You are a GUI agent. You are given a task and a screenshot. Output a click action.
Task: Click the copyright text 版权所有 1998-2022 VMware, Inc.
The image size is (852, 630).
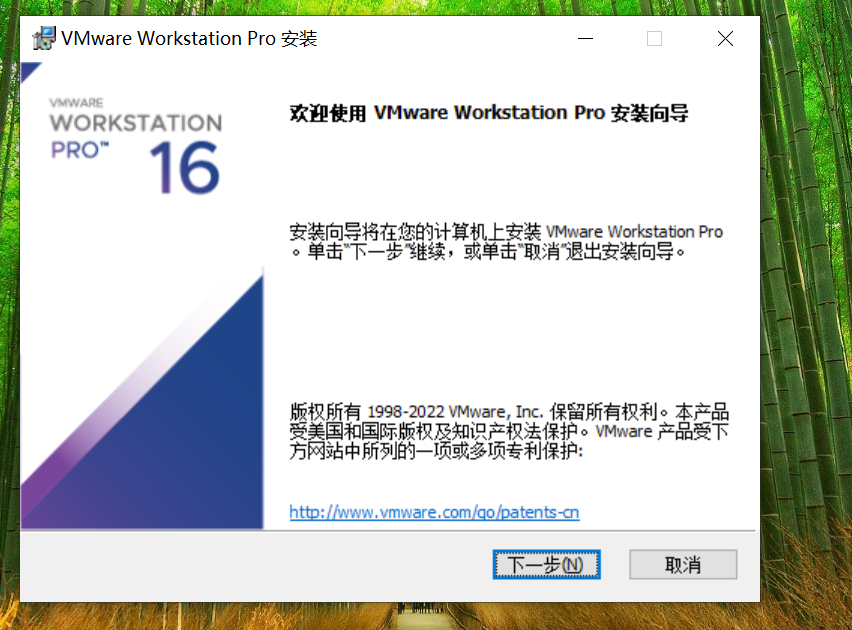point(416,411)
